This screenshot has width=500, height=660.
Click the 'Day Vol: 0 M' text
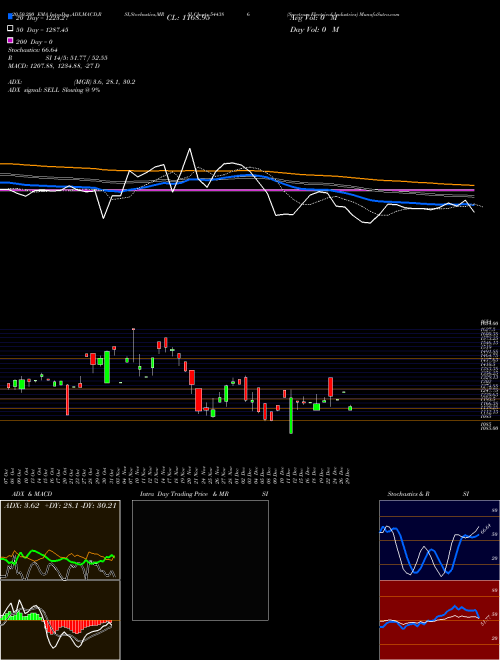coord(314,30)
